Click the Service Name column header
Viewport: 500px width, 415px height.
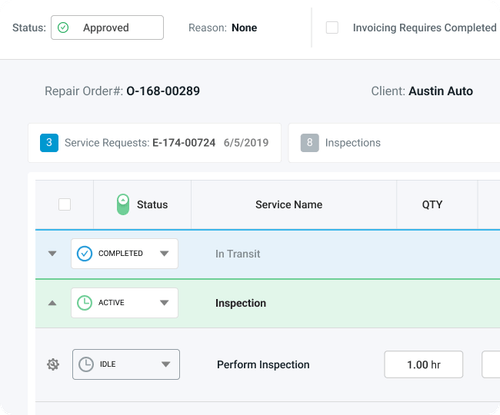tap(289, 204)
